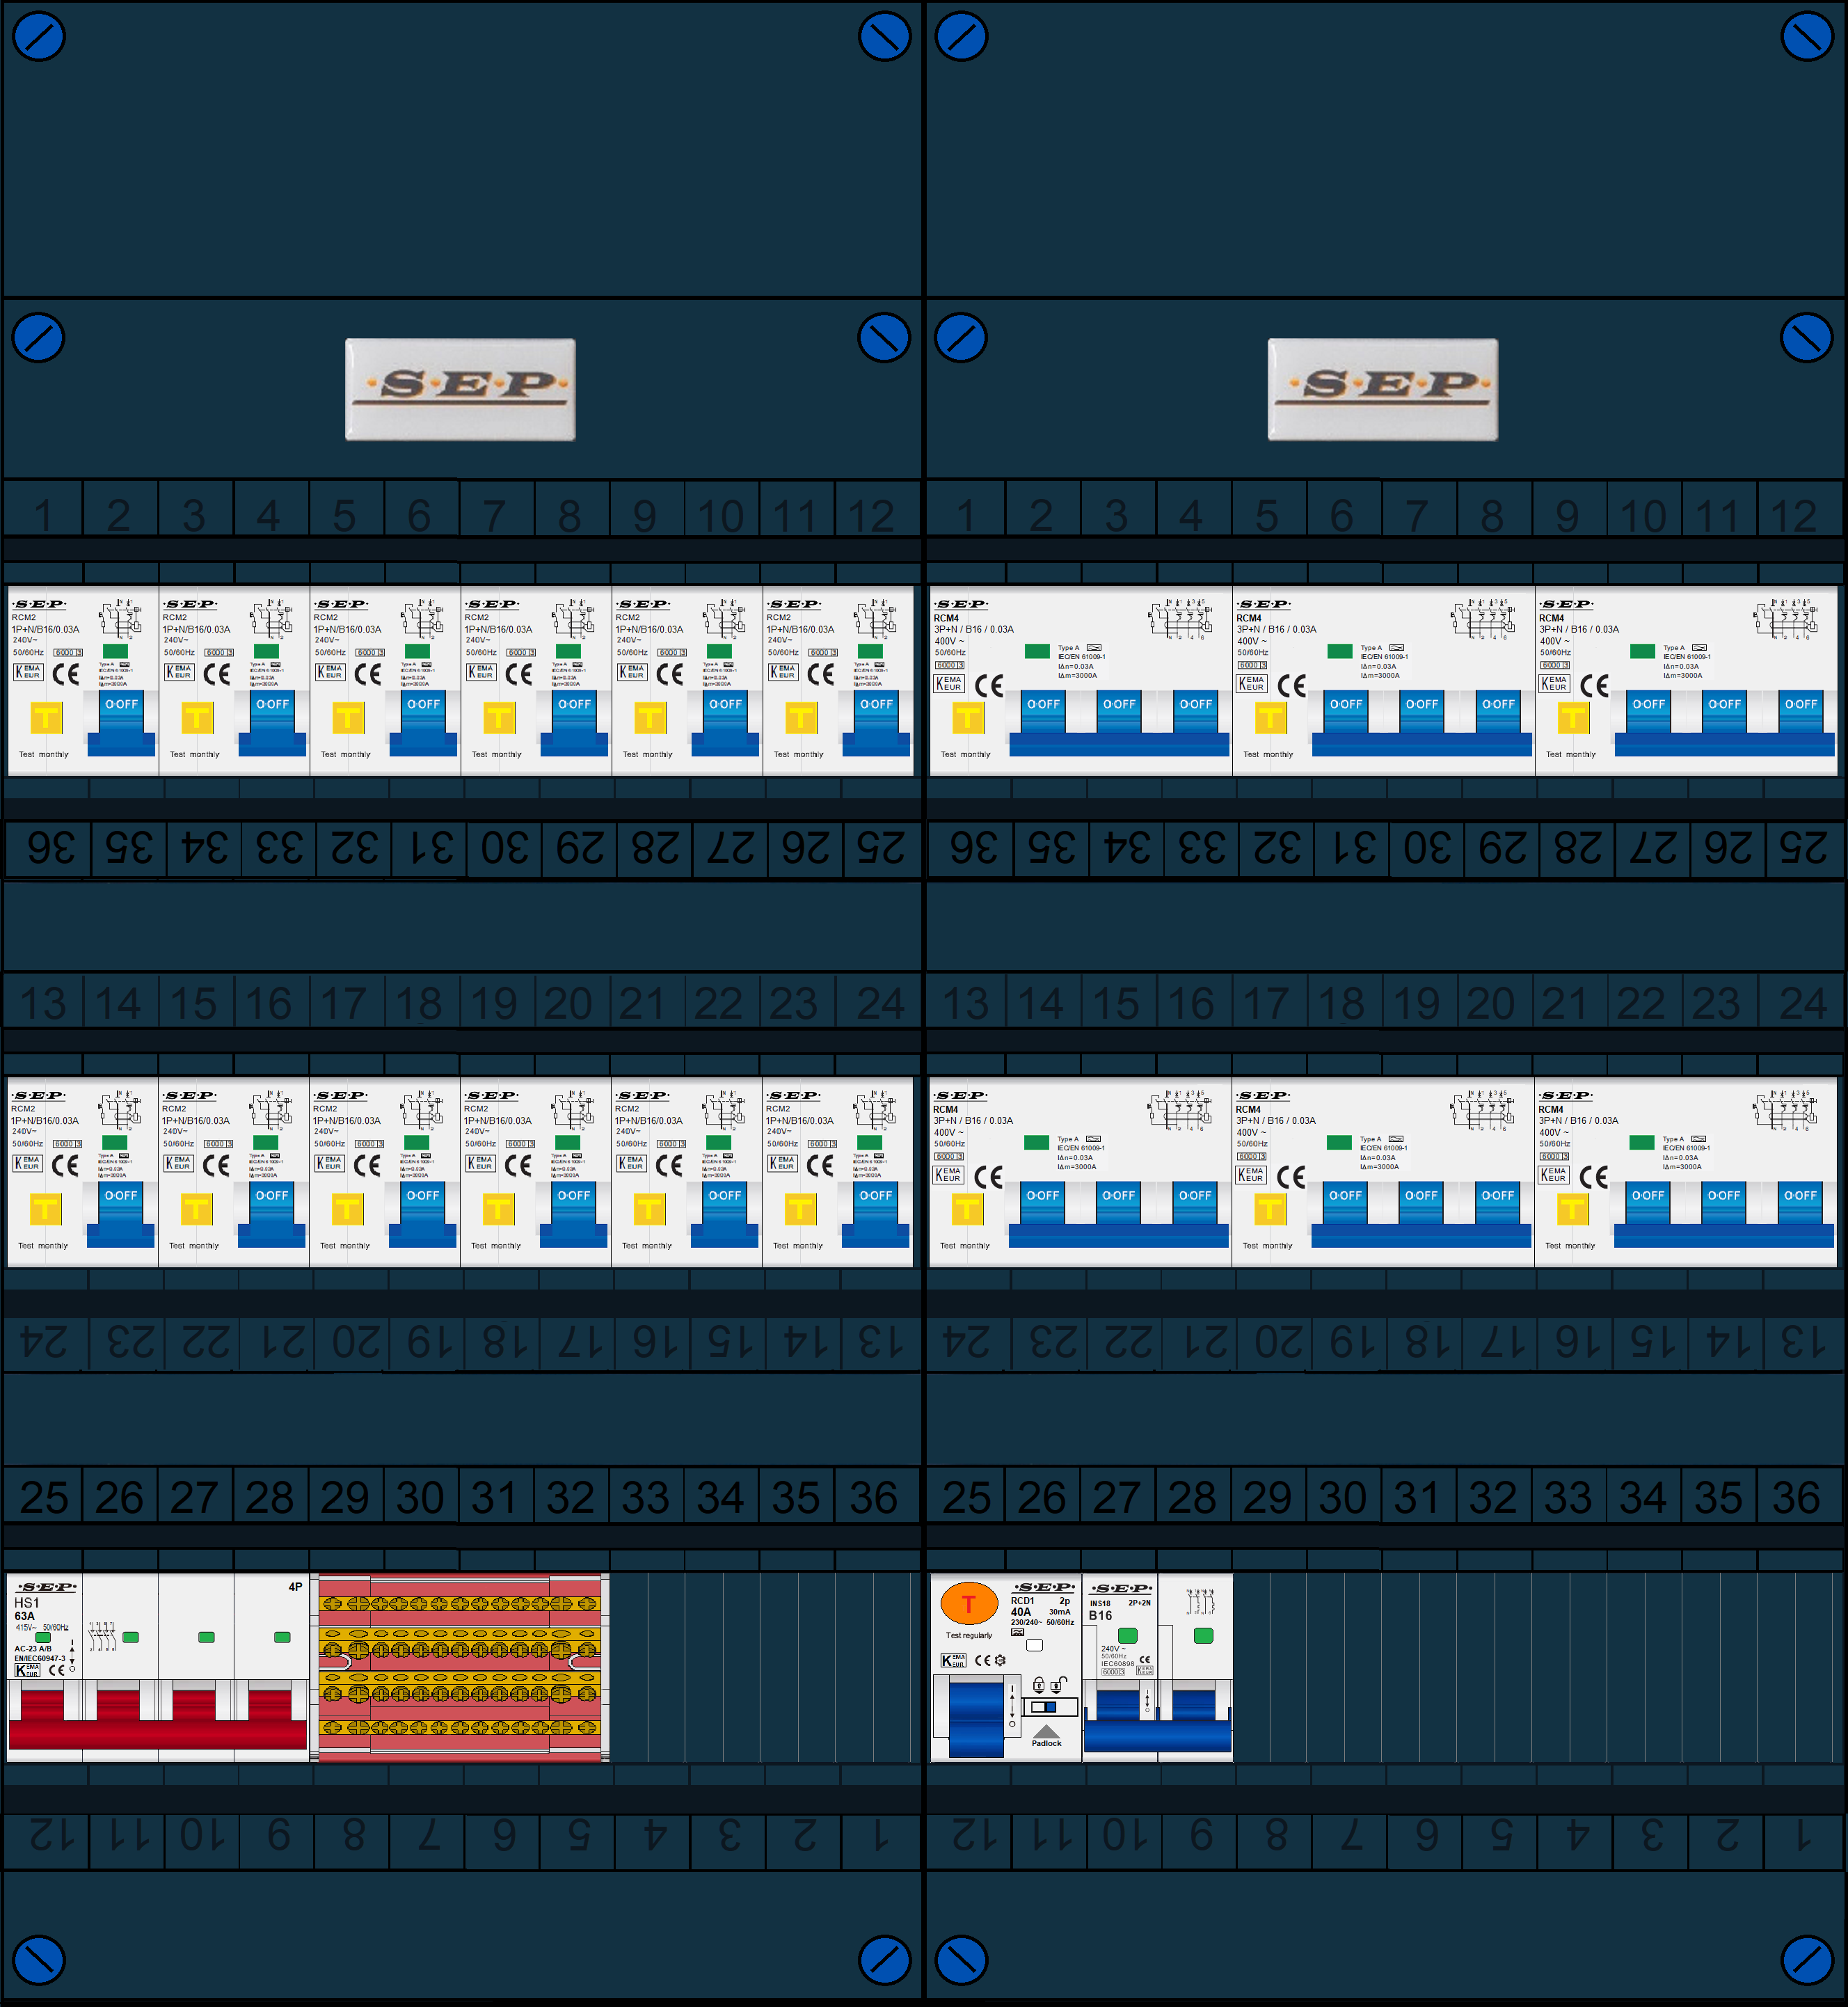Click the CE mark on the HS1 switch
1848x2007 pixels.
click(x=57, y=1670)
